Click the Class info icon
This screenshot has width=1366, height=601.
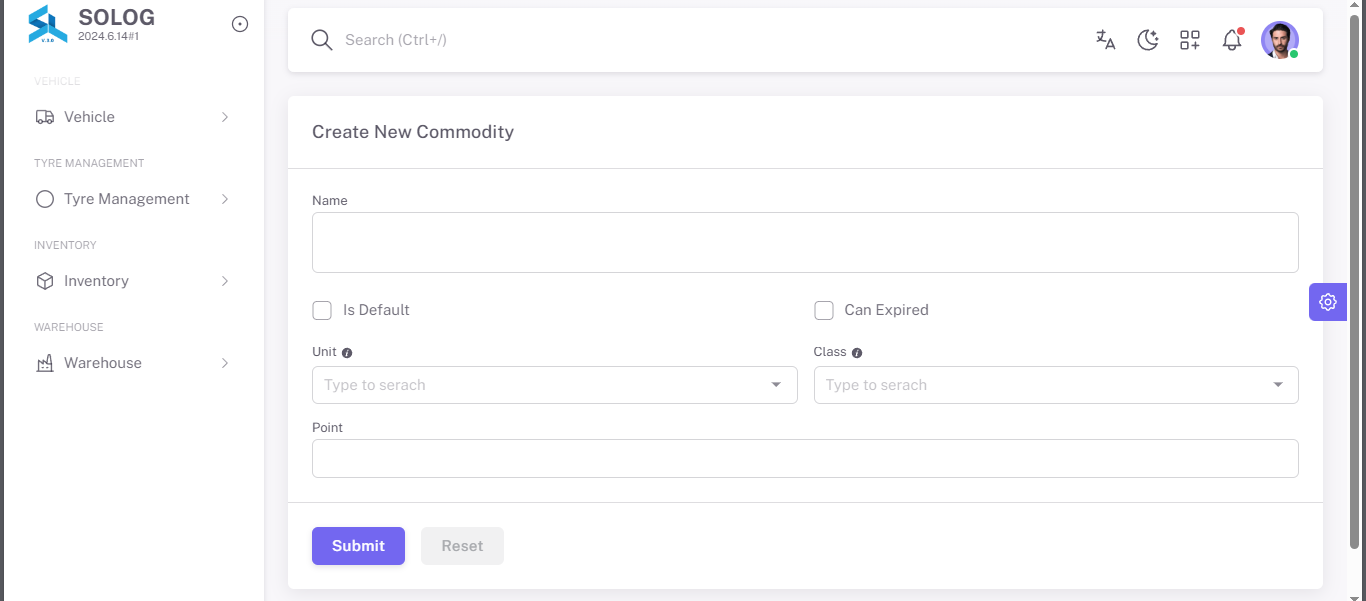pyautogui.click(x=857, y=353)
